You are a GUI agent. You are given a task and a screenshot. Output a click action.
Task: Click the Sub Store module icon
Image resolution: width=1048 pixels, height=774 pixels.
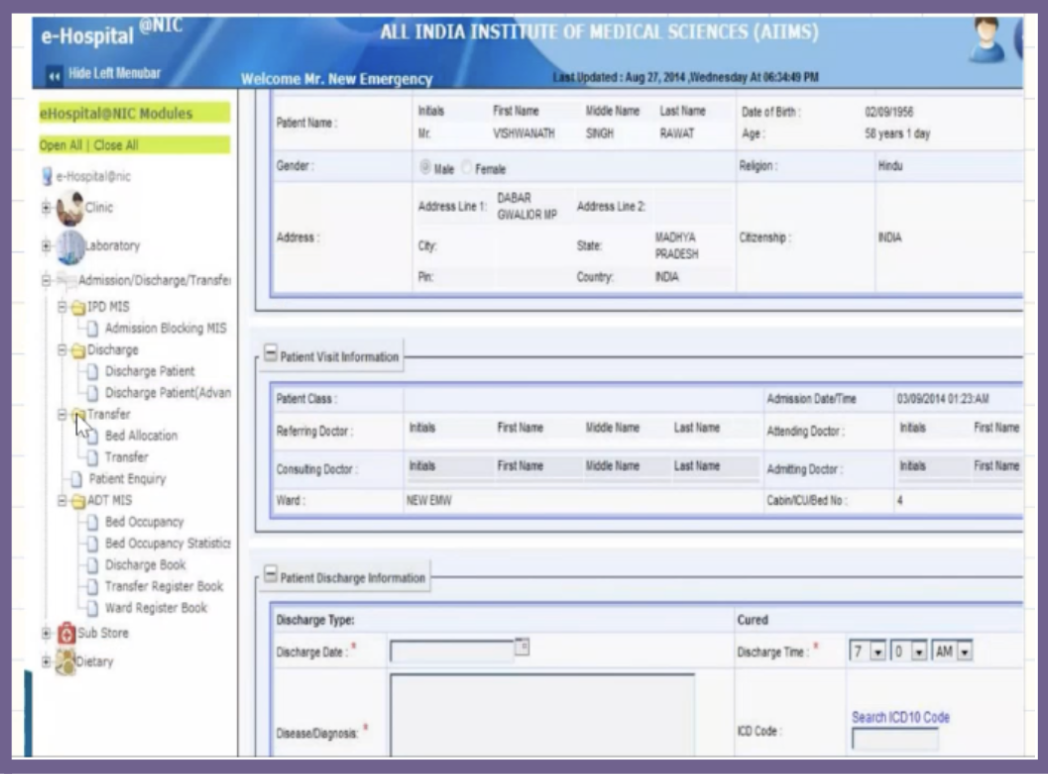click(x=66, y=633)
